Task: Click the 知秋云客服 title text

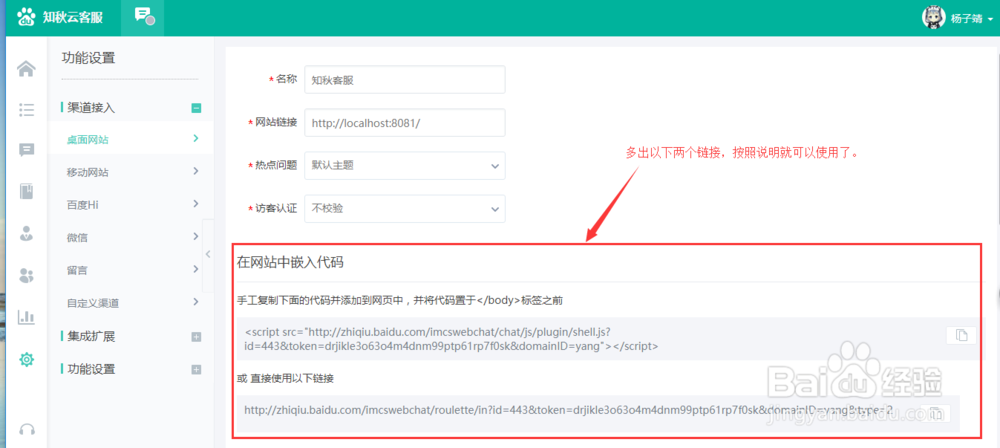Action: pyautogui.click(x=73, y=18)
